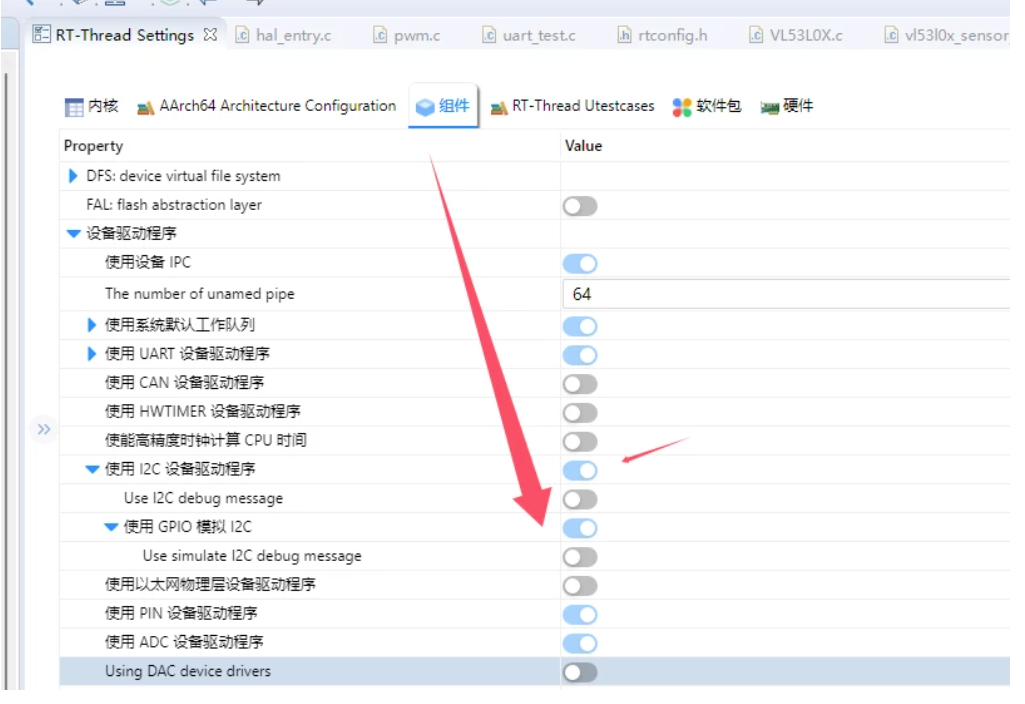The width and height of the screenshot is (1025, 704).
Task: Click the RT-Thread Settings tab icon
Action: point(41,34)
